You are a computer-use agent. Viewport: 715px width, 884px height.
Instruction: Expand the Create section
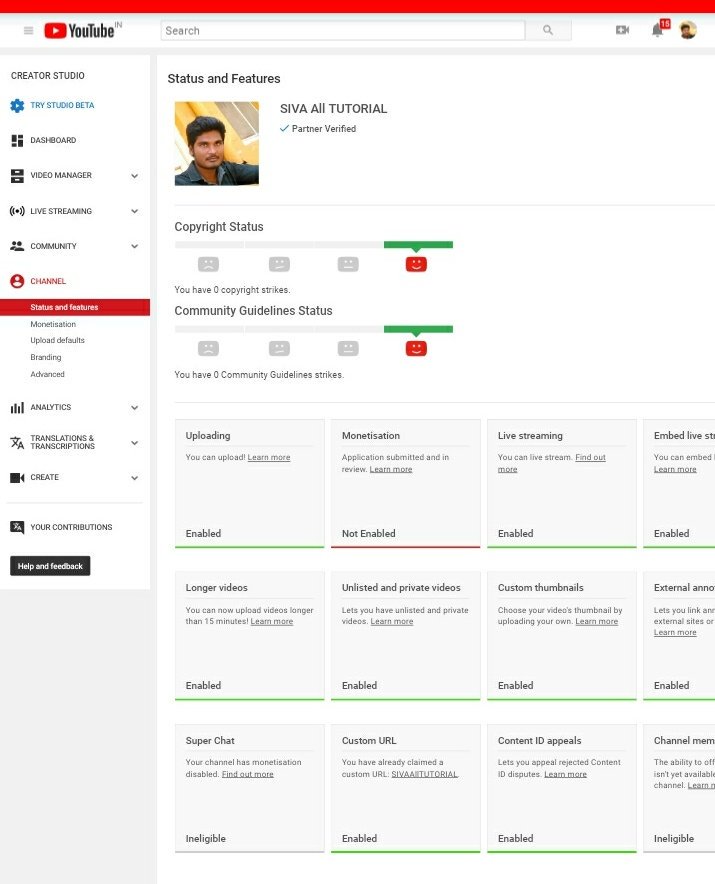[135, 478]
